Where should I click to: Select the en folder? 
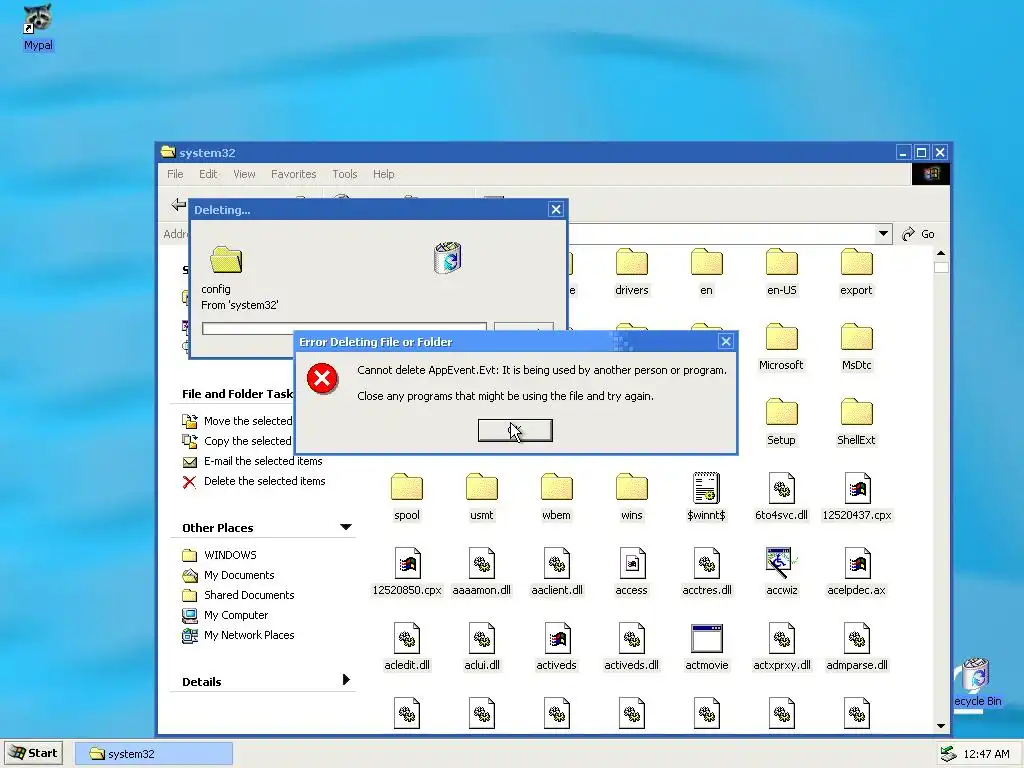(x=707, y=272)
